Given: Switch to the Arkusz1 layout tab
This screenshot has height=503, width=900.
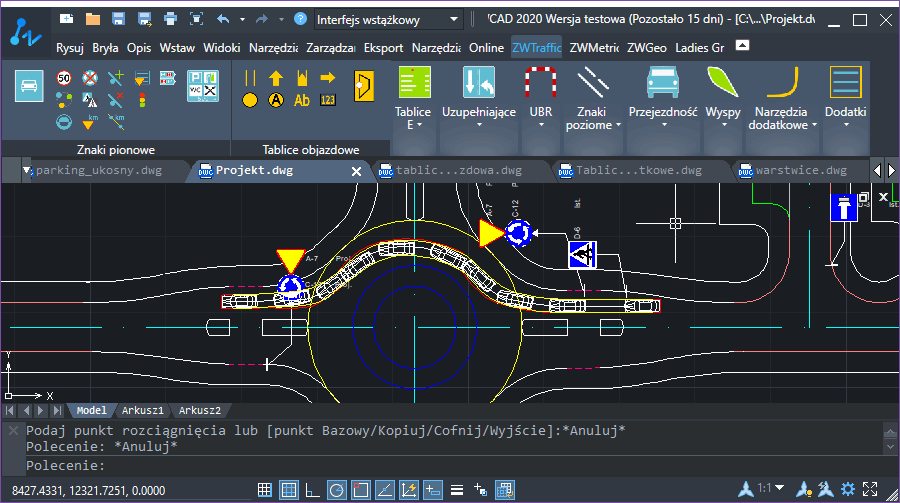Looking at the screenshot, I should (142, 411).
